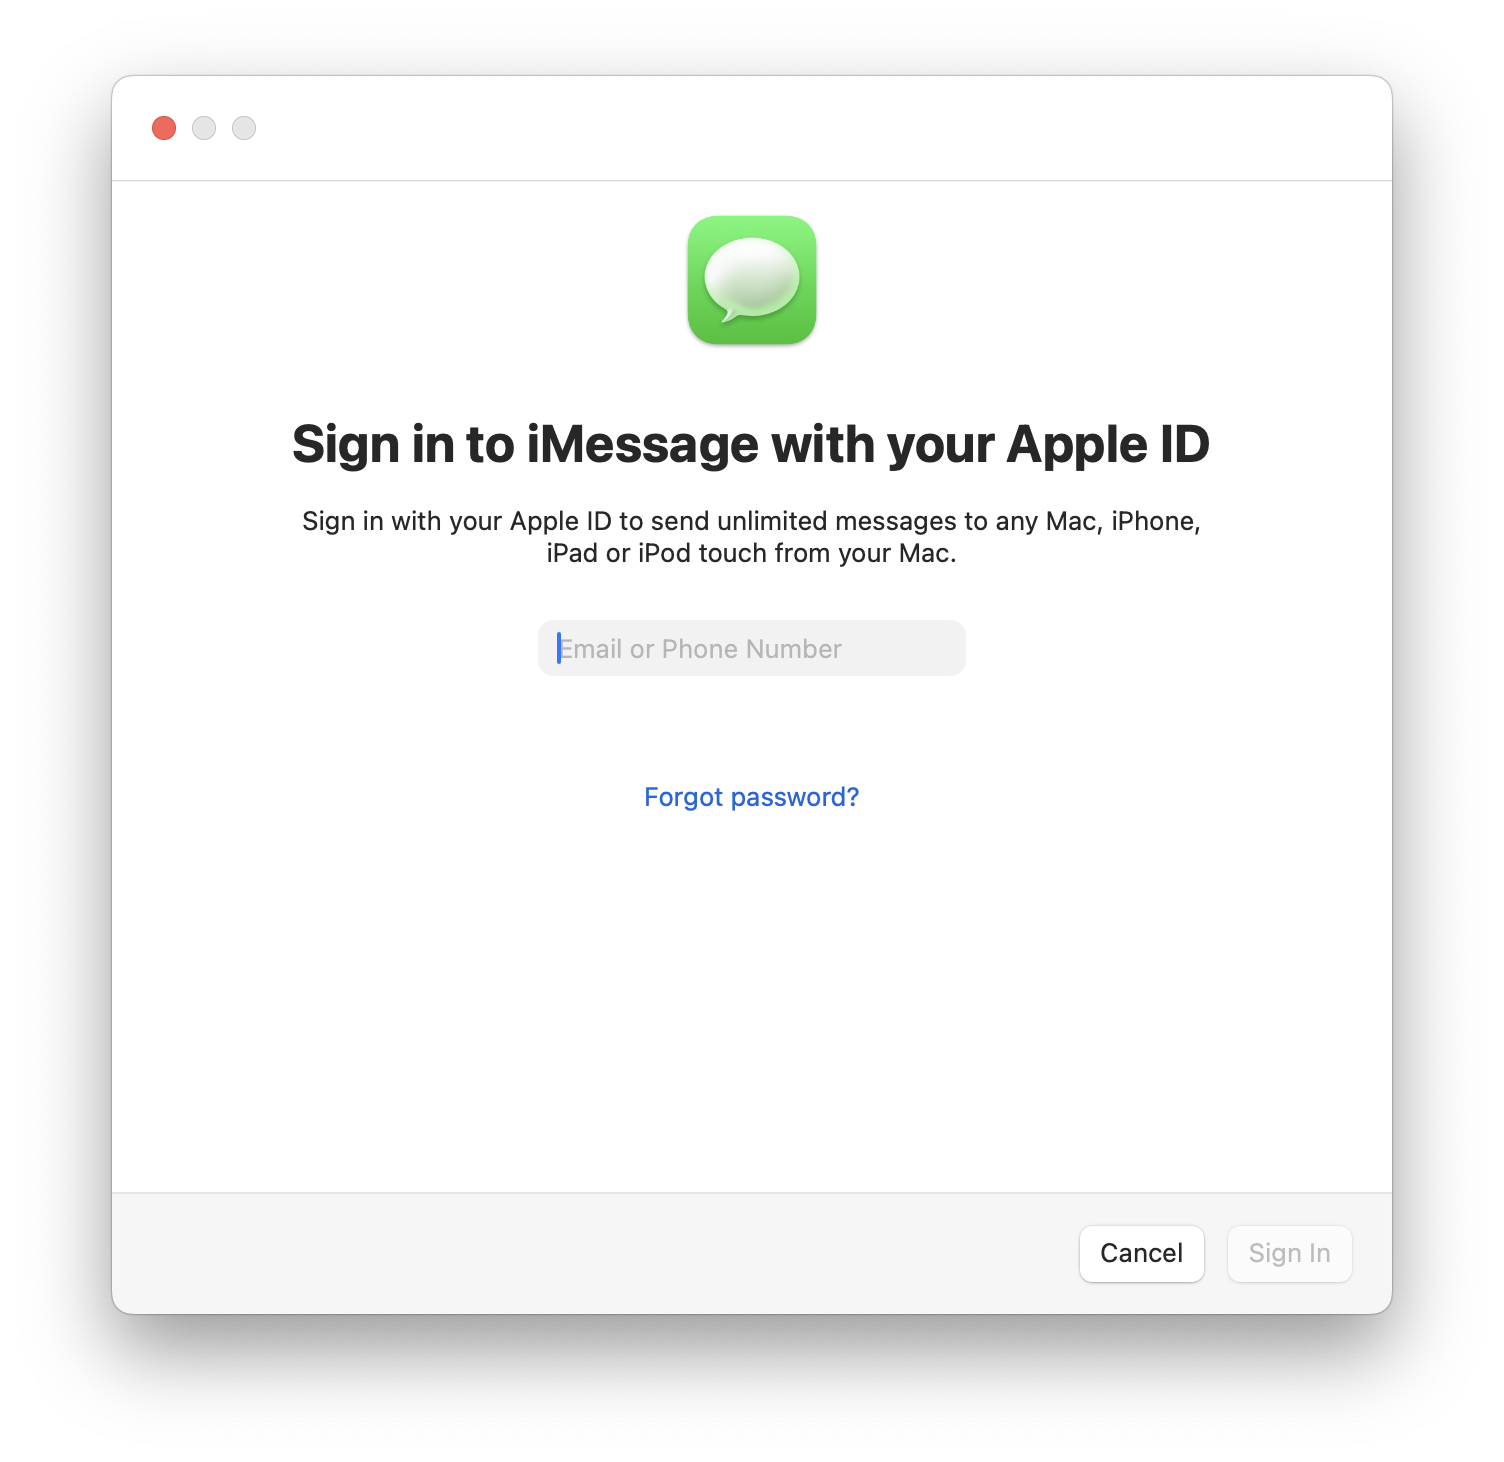Open the Forgot password? link

[752, 797]
